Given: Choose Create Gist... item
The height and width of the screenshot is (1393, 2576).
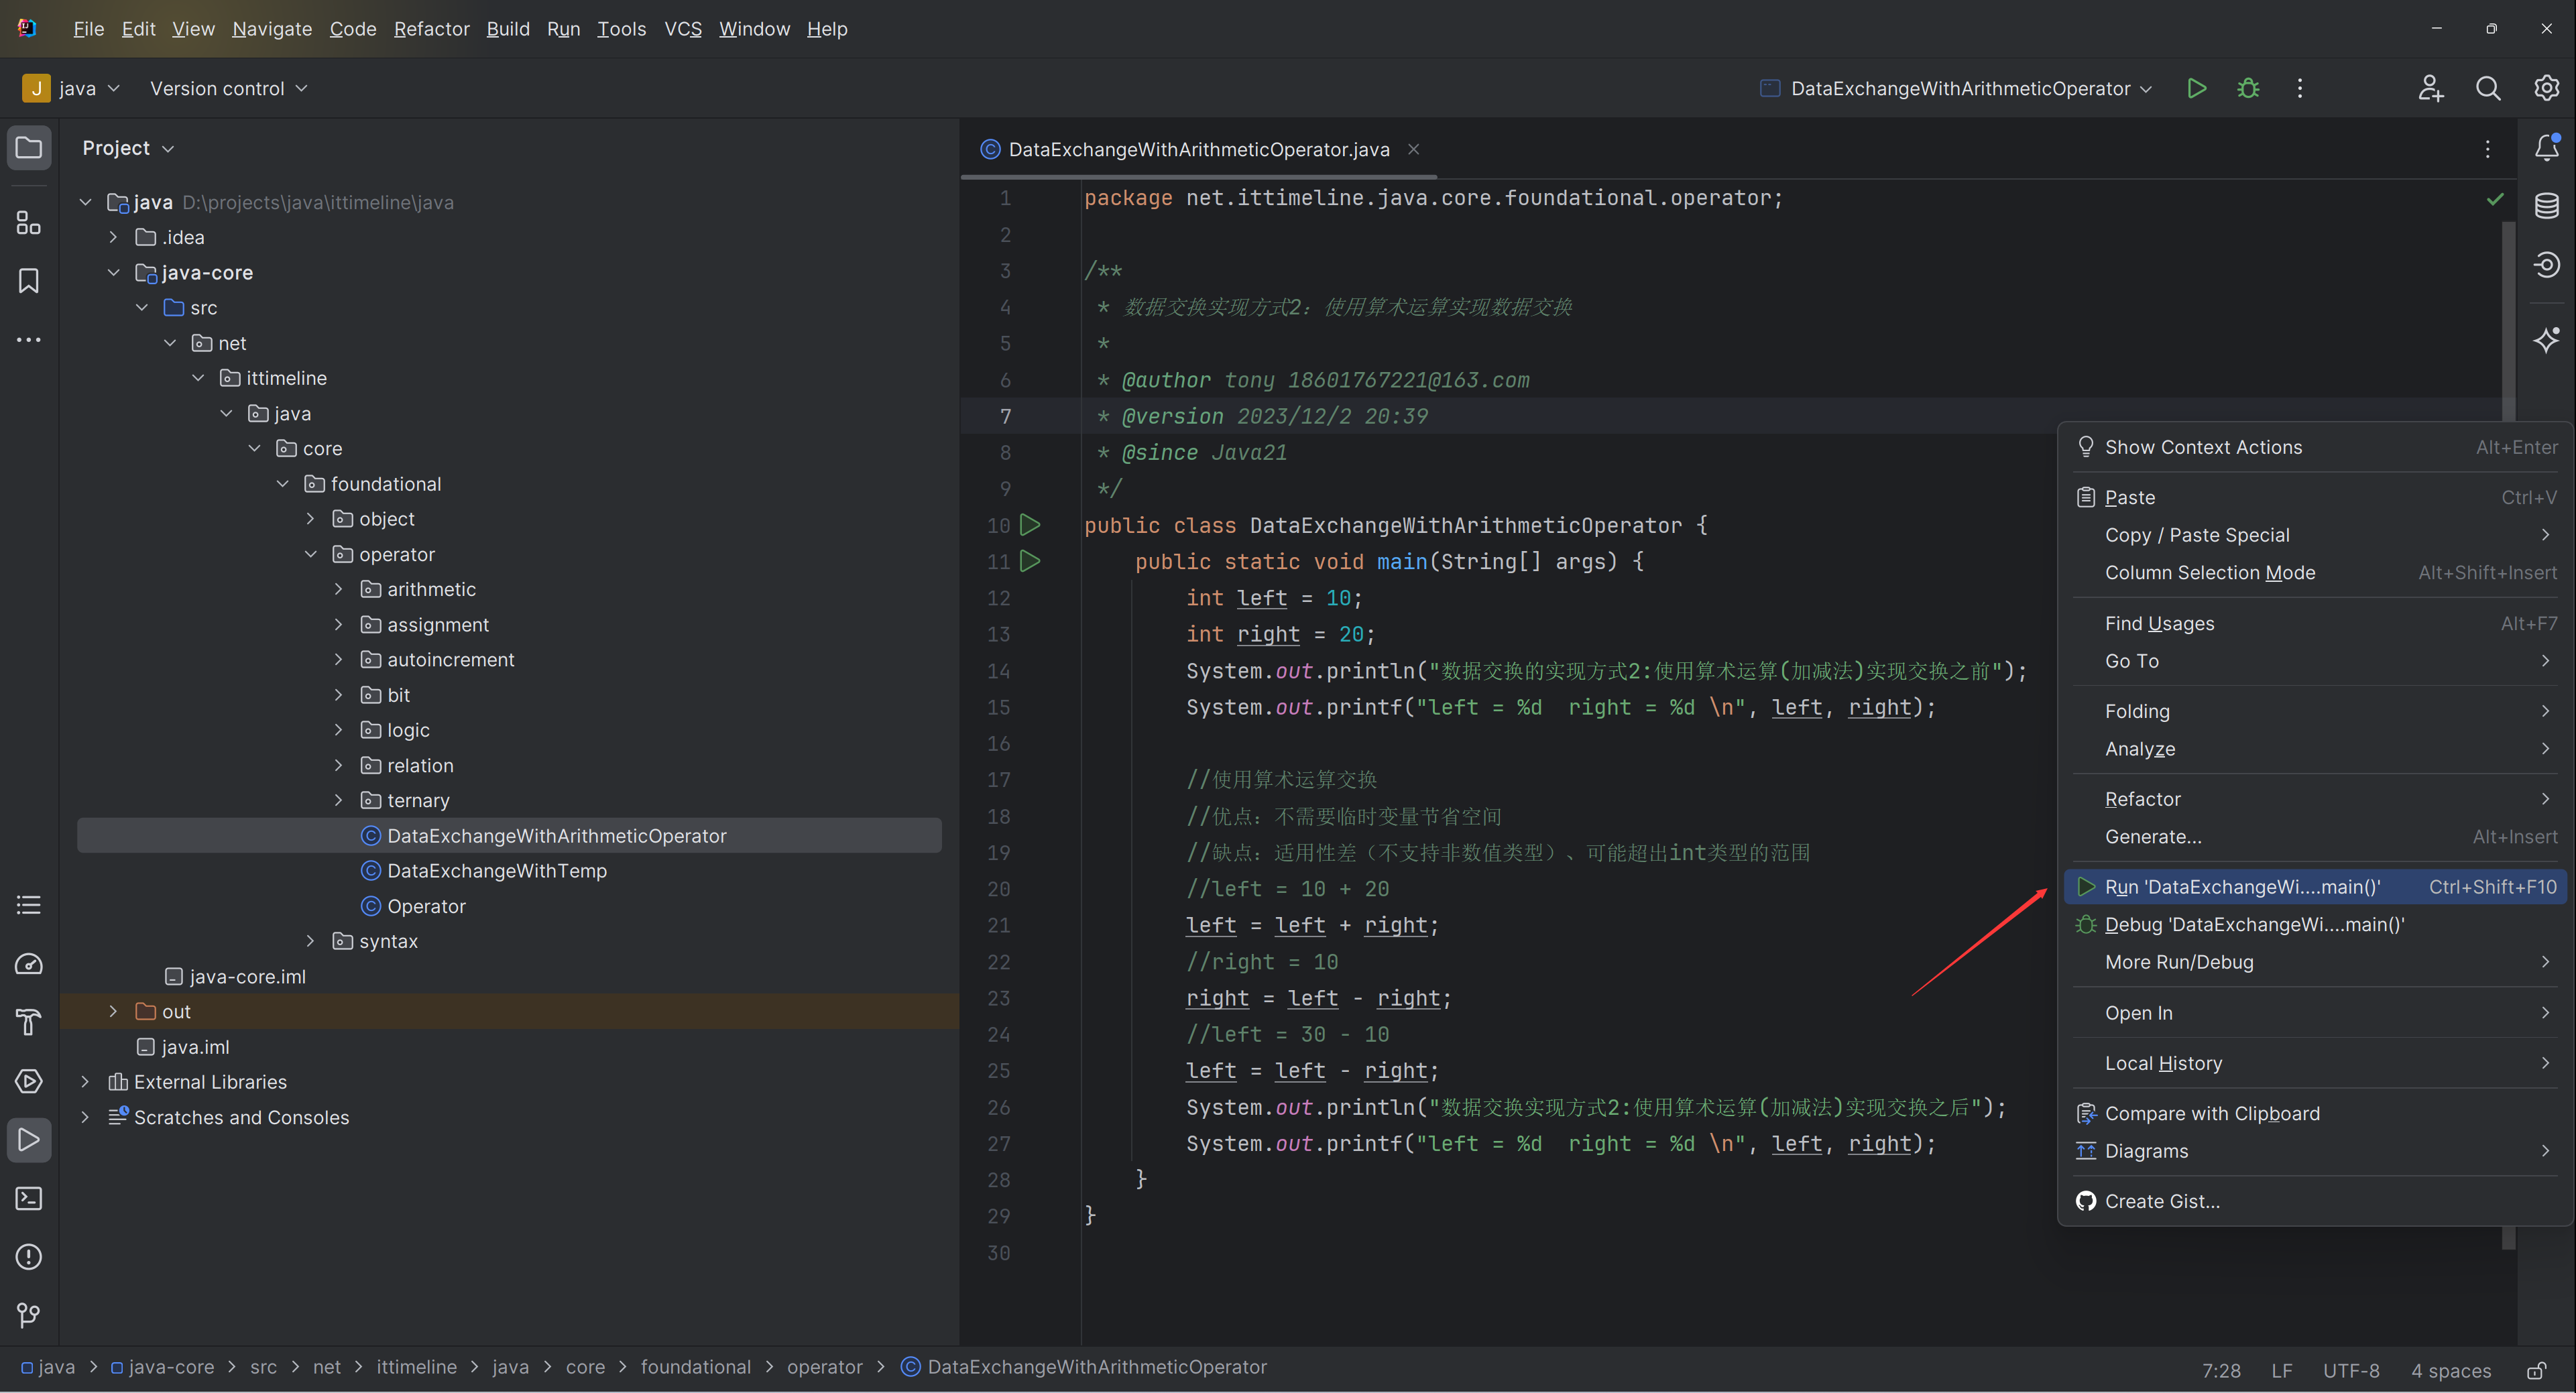Looking at the screenshot, I should (2315, 1201).
